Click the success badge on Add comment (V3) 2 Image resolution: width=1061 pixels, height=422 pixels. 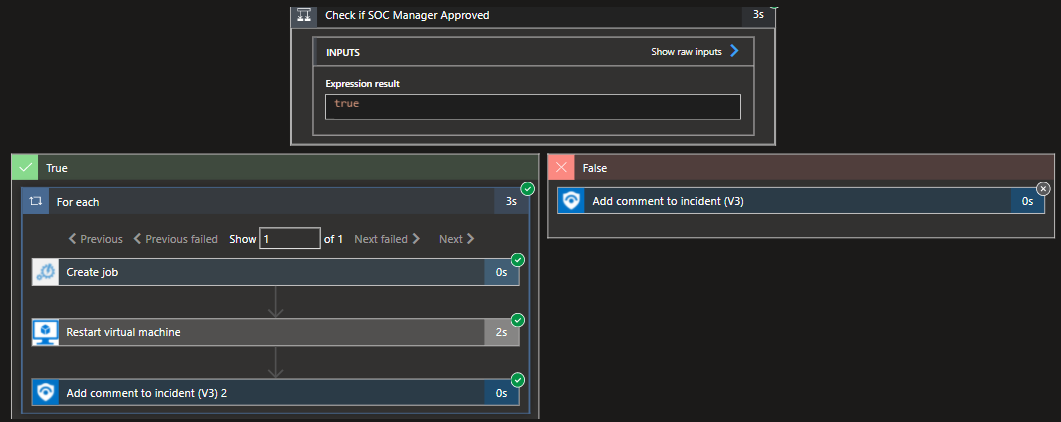[x=518, y=380]
